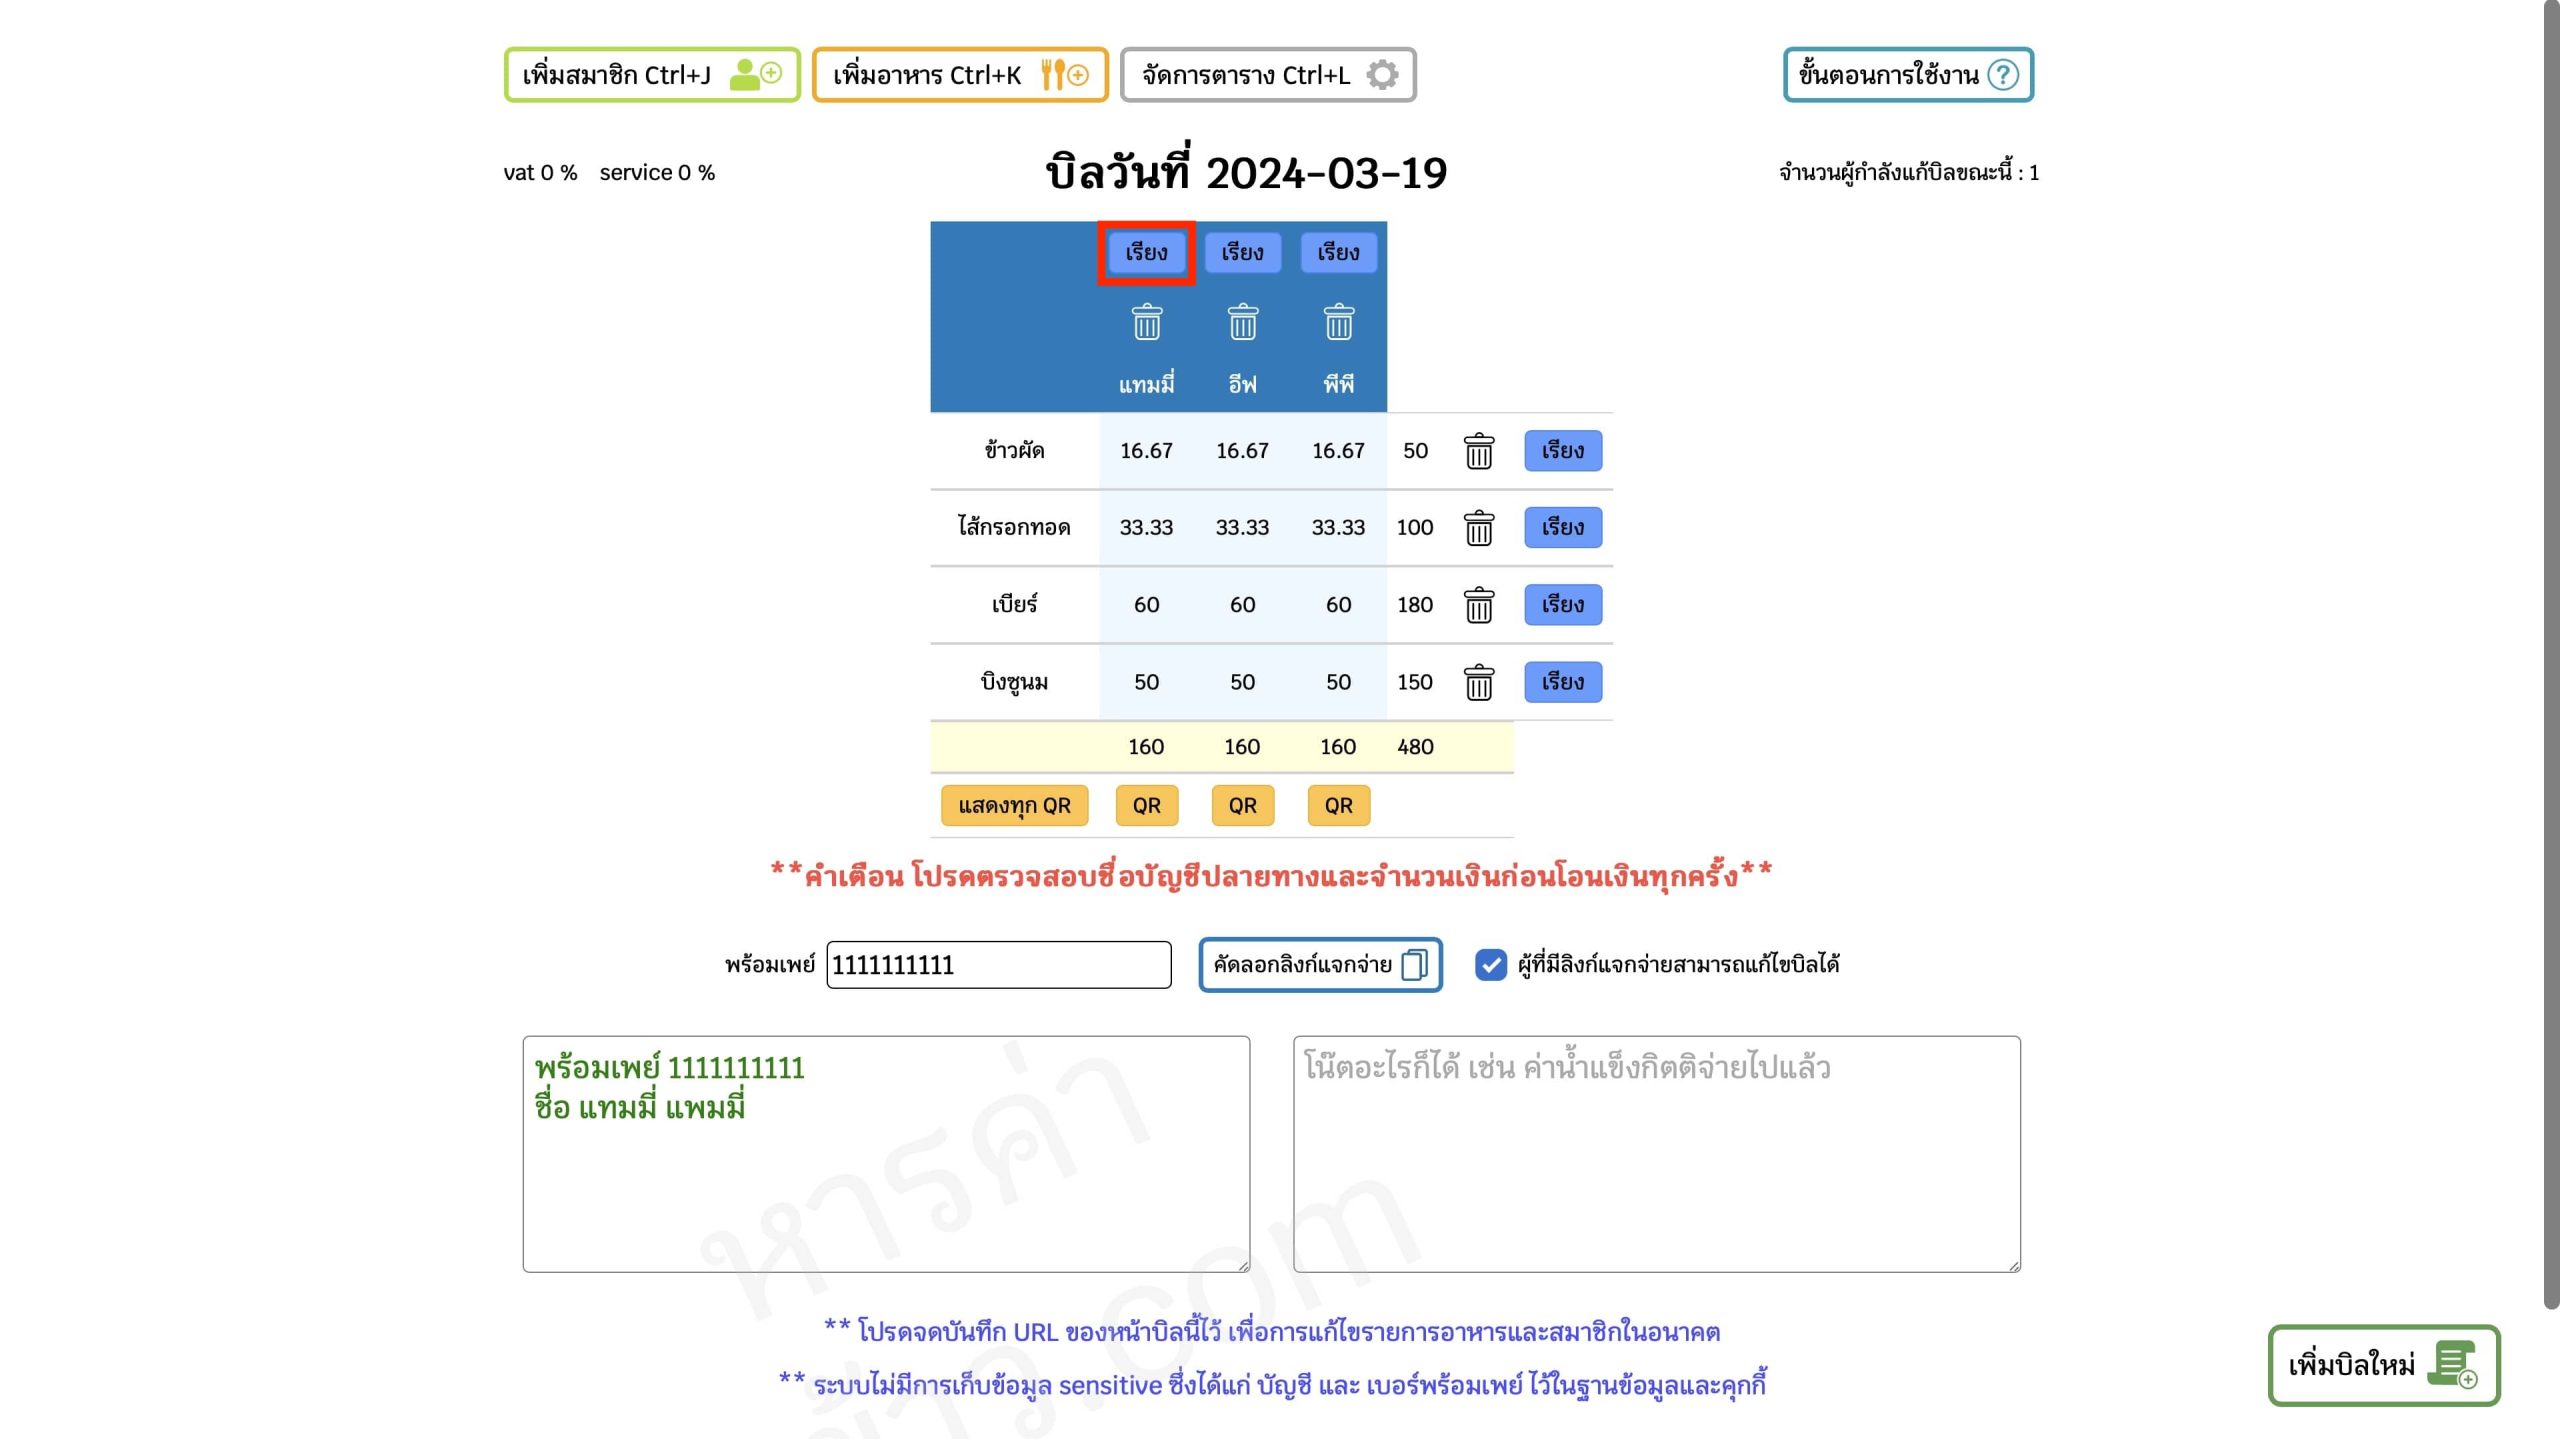Delete the เบียร์ row
2560x1439 pixels.
click(x=1478, y=605)
